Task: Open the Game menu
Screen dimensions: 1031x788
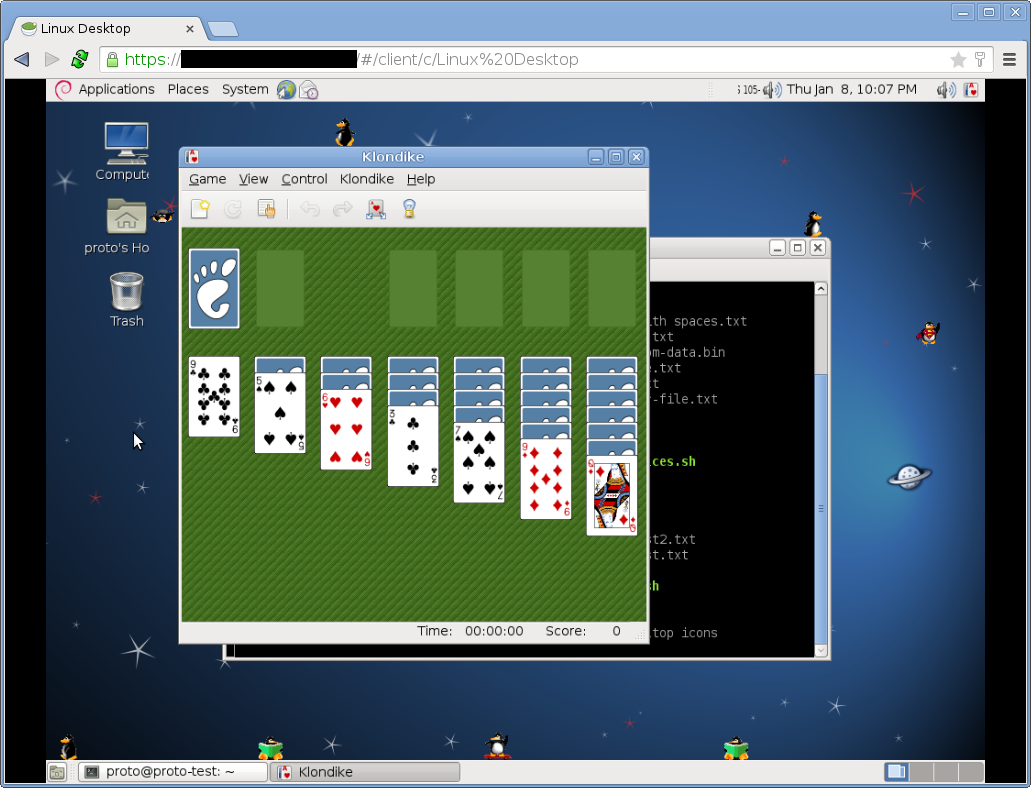Action: coord(207,179)
